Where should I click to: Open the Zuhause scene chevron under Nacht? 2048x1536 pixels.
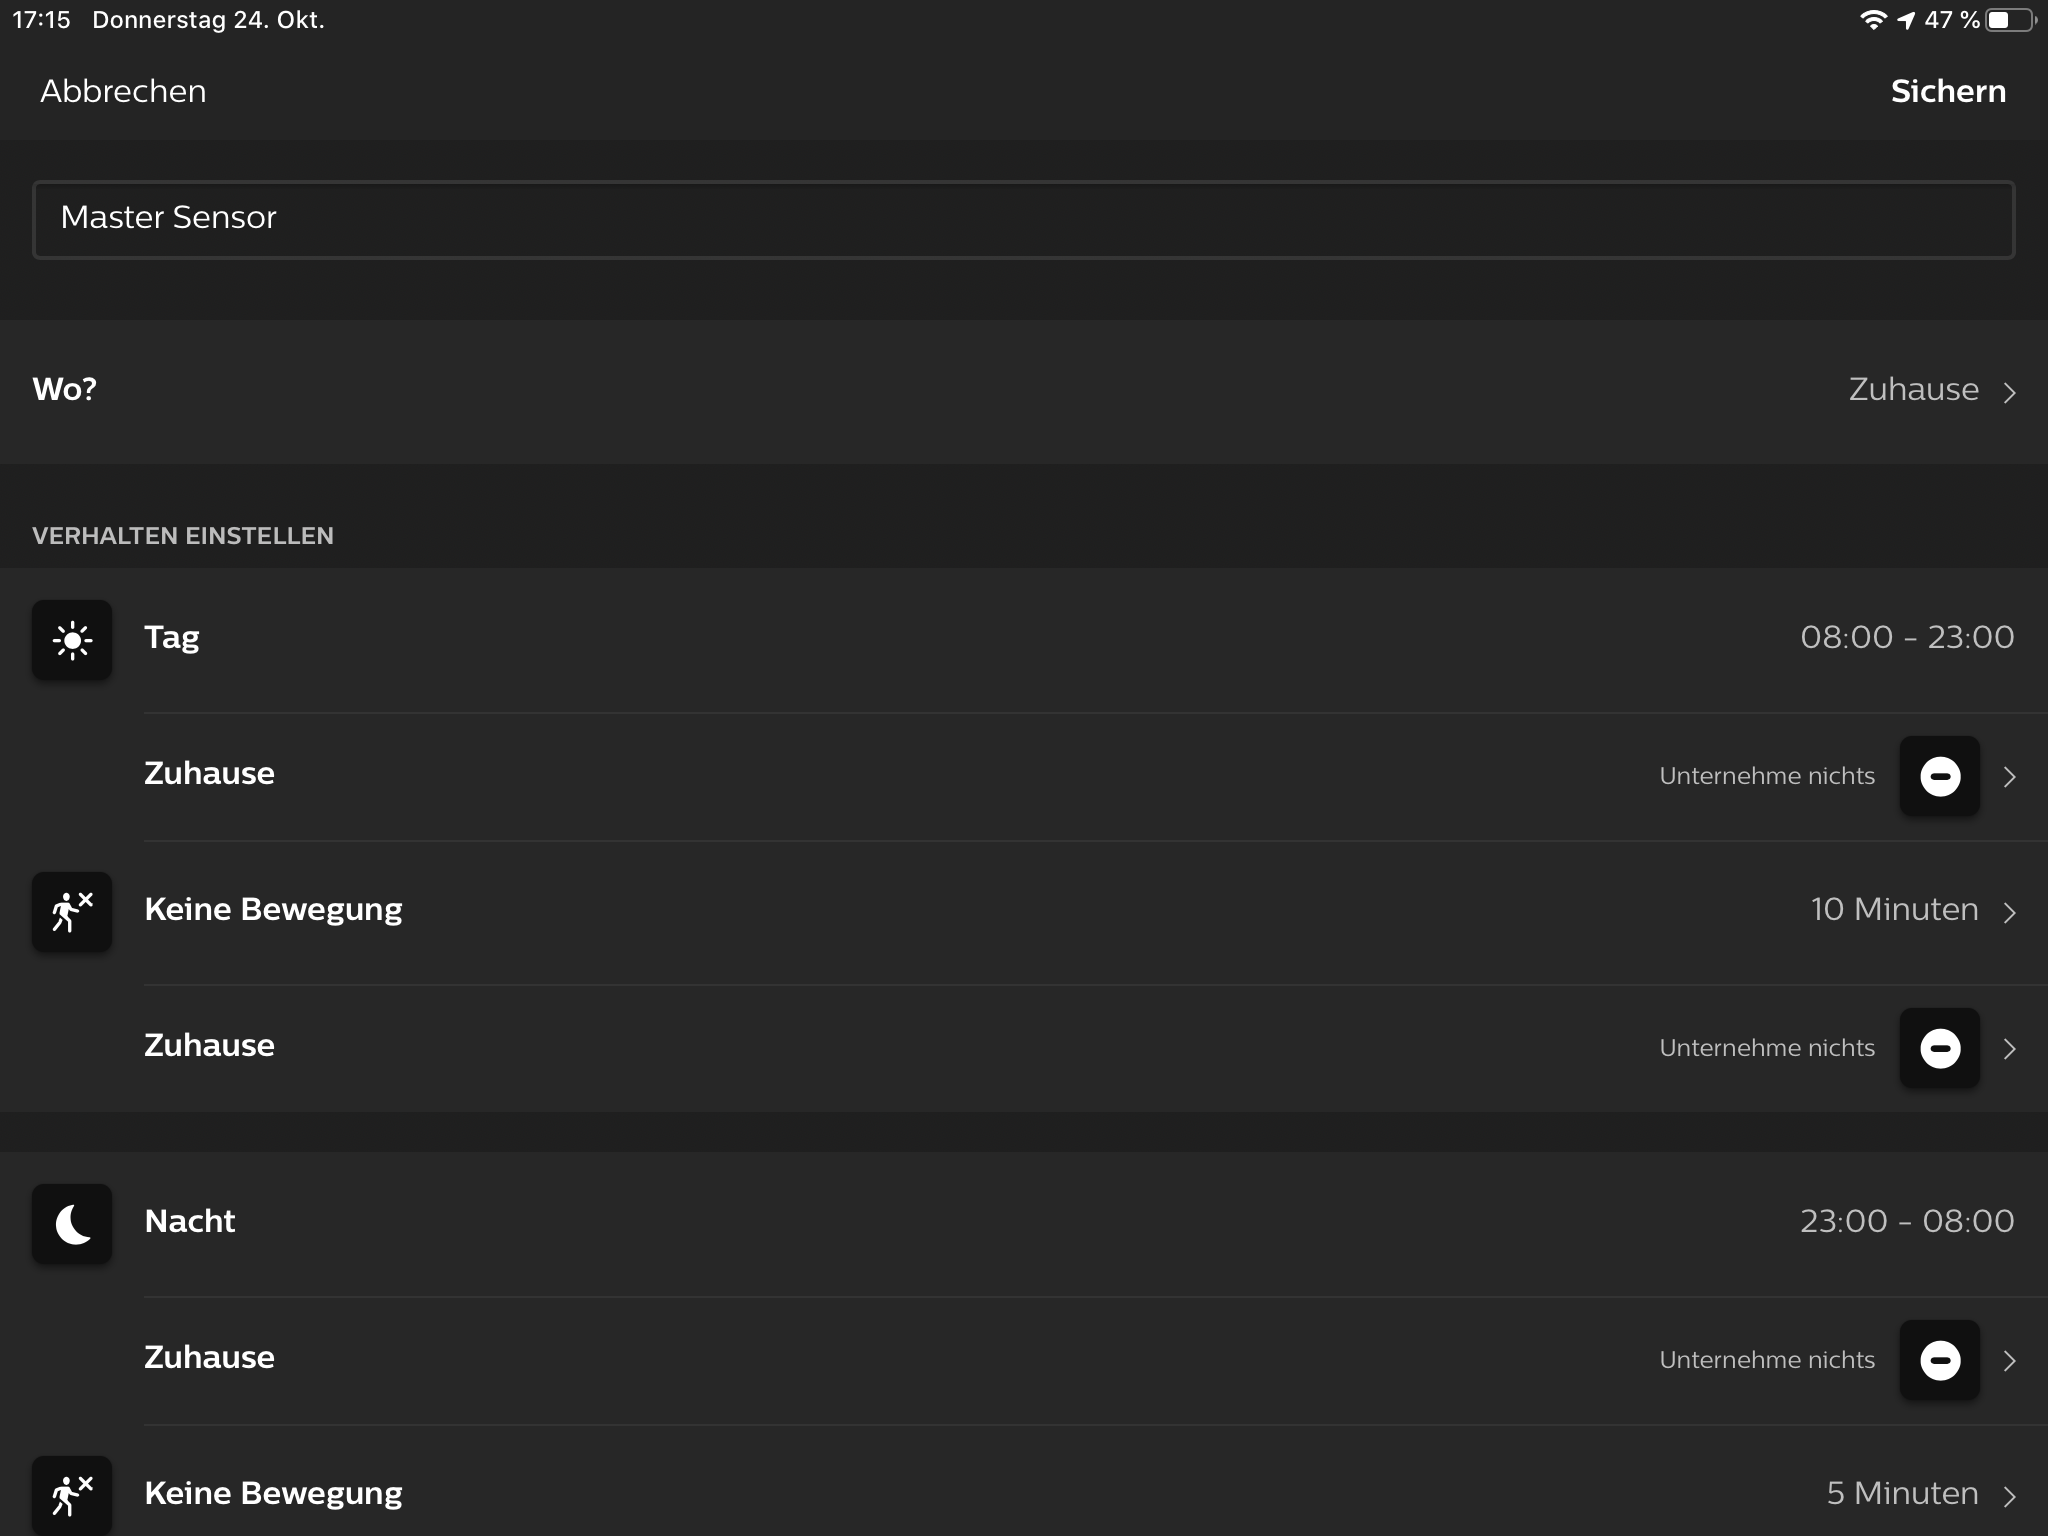coord(2009,1360)
